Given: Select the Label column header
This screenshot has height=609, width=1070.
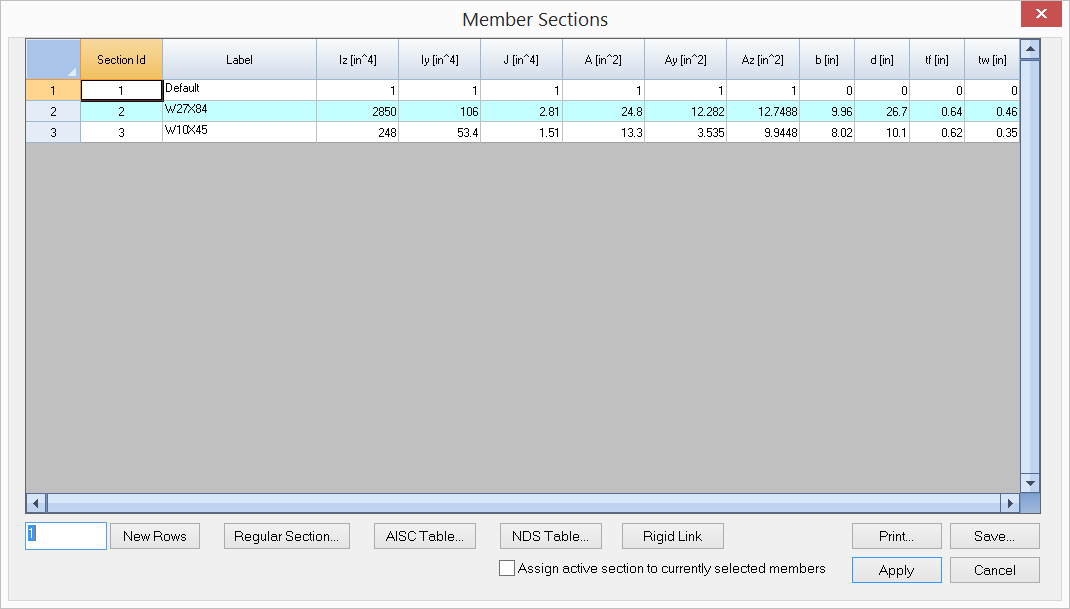Looking at the screenshot, I should click(239, 60).
